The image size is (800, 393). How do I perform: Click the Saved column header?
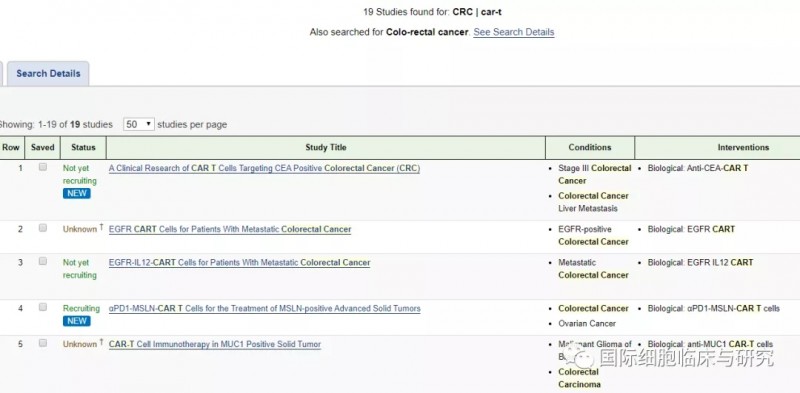point(42,148)
